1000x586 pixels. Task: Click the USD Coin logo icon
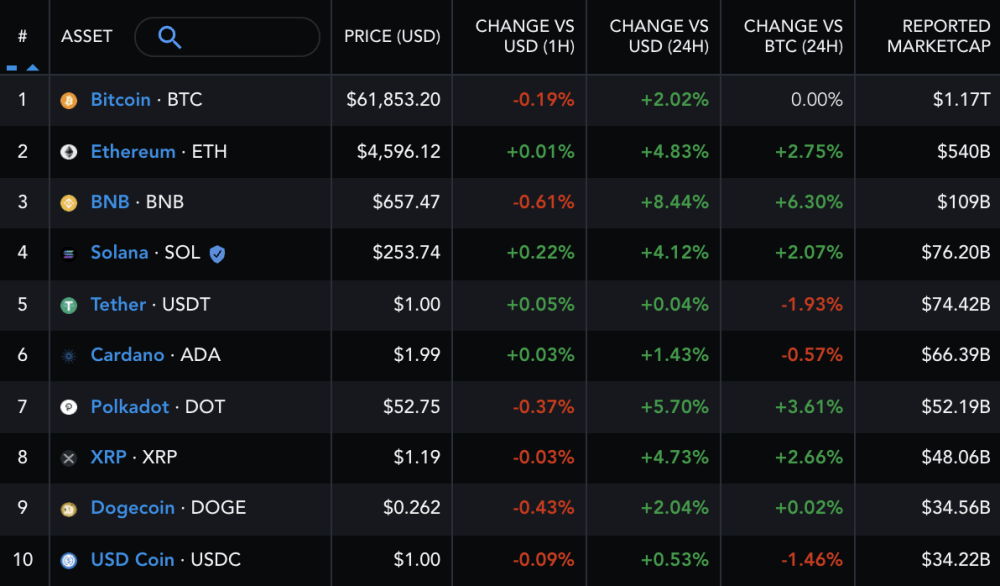tap(69, 560)
